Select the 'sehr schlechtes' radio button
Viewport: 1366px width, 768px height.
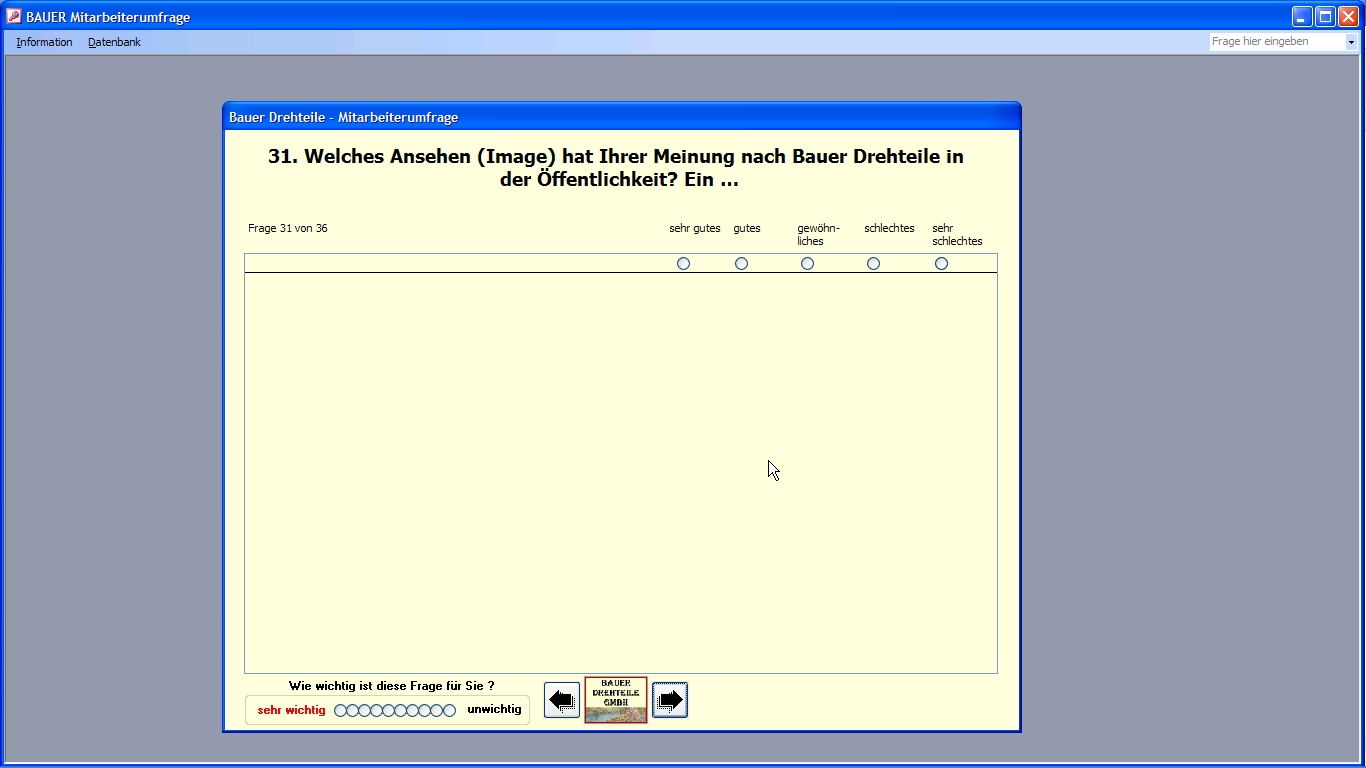pos(942,264)
